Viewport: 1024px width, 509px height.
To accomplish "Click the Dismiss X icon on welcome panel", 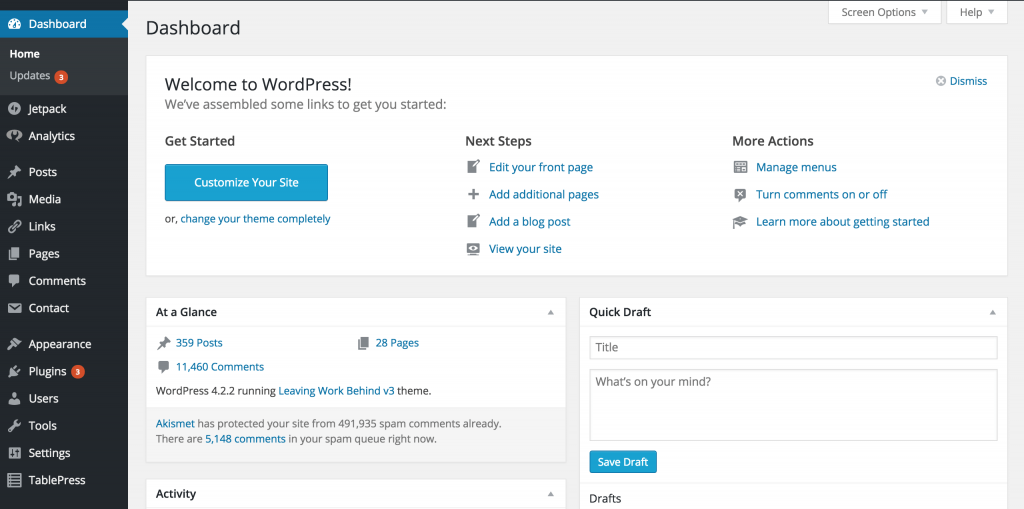I will click(941, 81).
